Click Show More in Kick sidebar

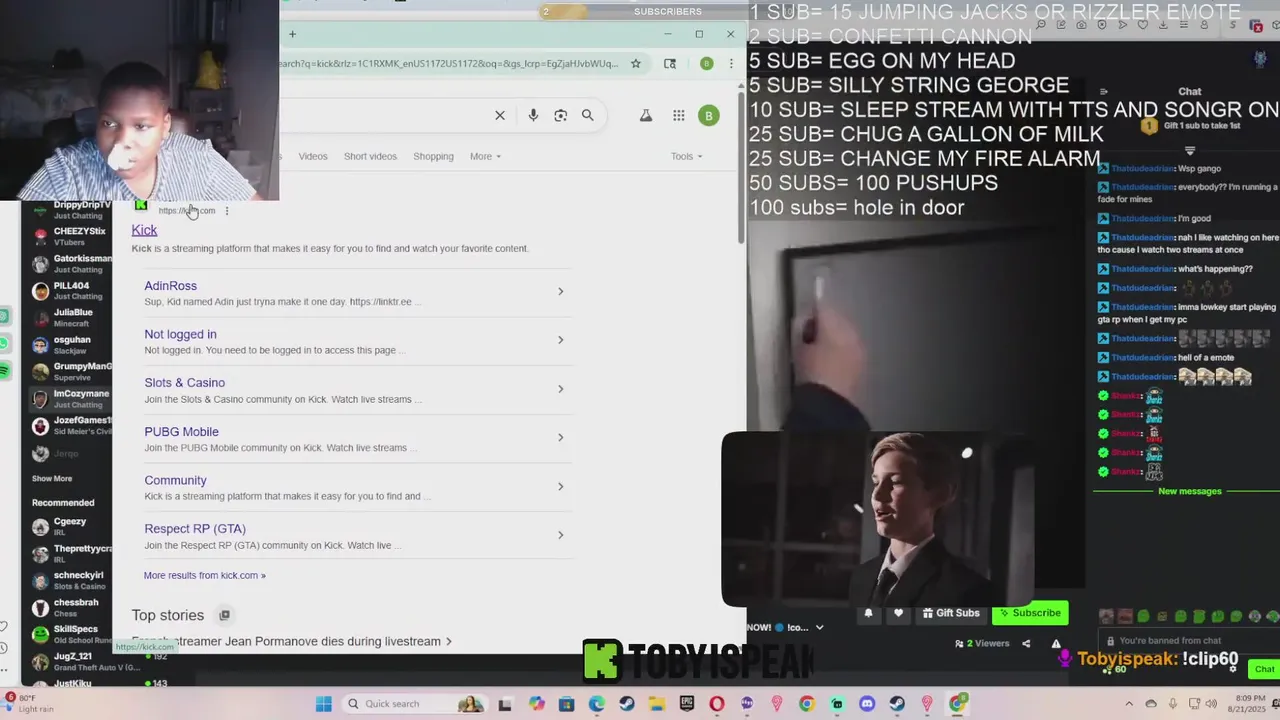click(52, 479)
